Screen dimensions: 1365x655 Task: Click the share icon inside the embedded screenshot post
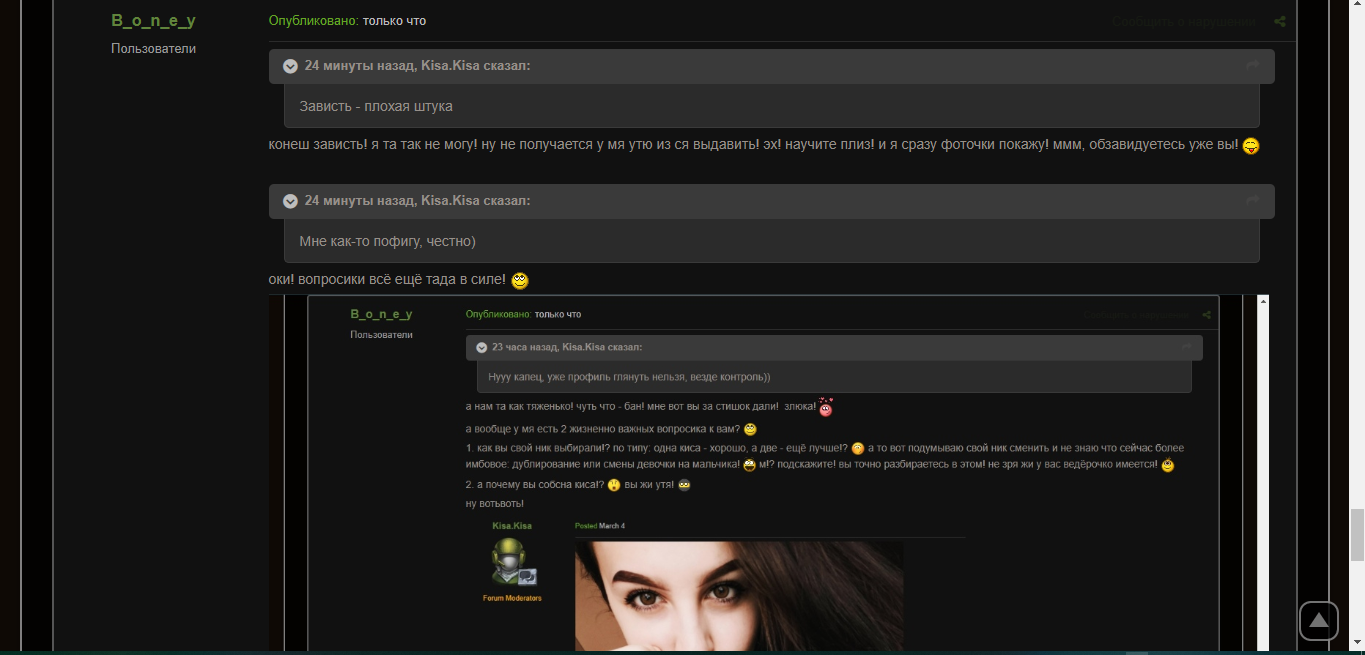point(1206,313)
